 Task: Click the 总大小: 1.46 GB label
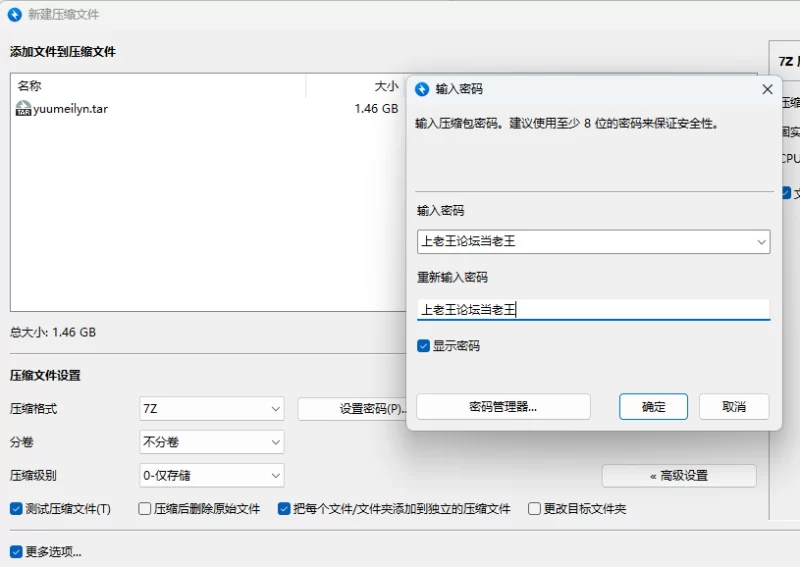coord(53,332)
